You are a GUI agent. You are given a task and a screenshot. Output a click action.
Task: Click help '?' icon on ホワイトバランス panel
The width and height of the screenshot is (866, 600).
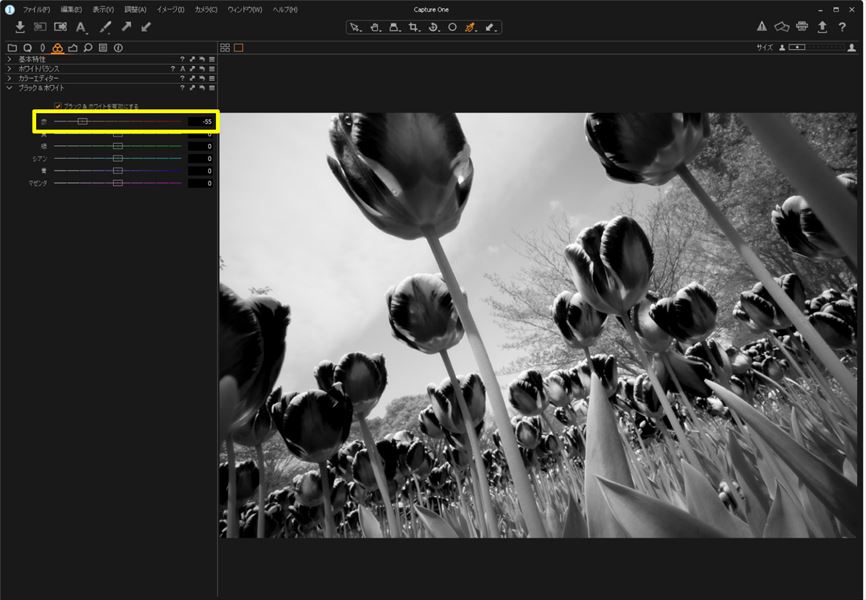tap(173, 69)
